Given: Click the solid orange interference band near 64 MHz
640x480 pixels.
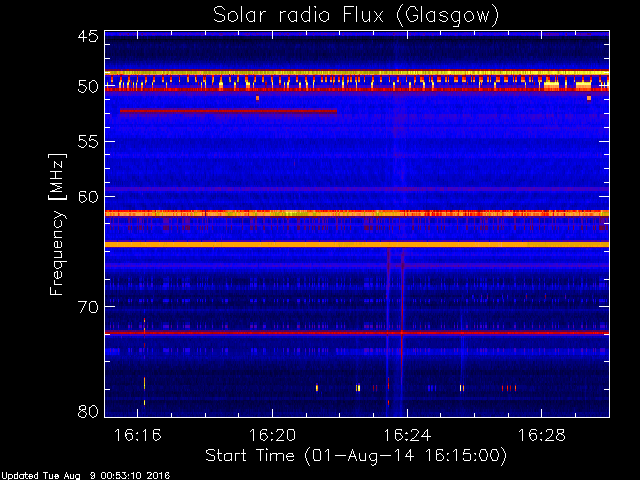Looking at the screenshot, I should click(357, 244).
